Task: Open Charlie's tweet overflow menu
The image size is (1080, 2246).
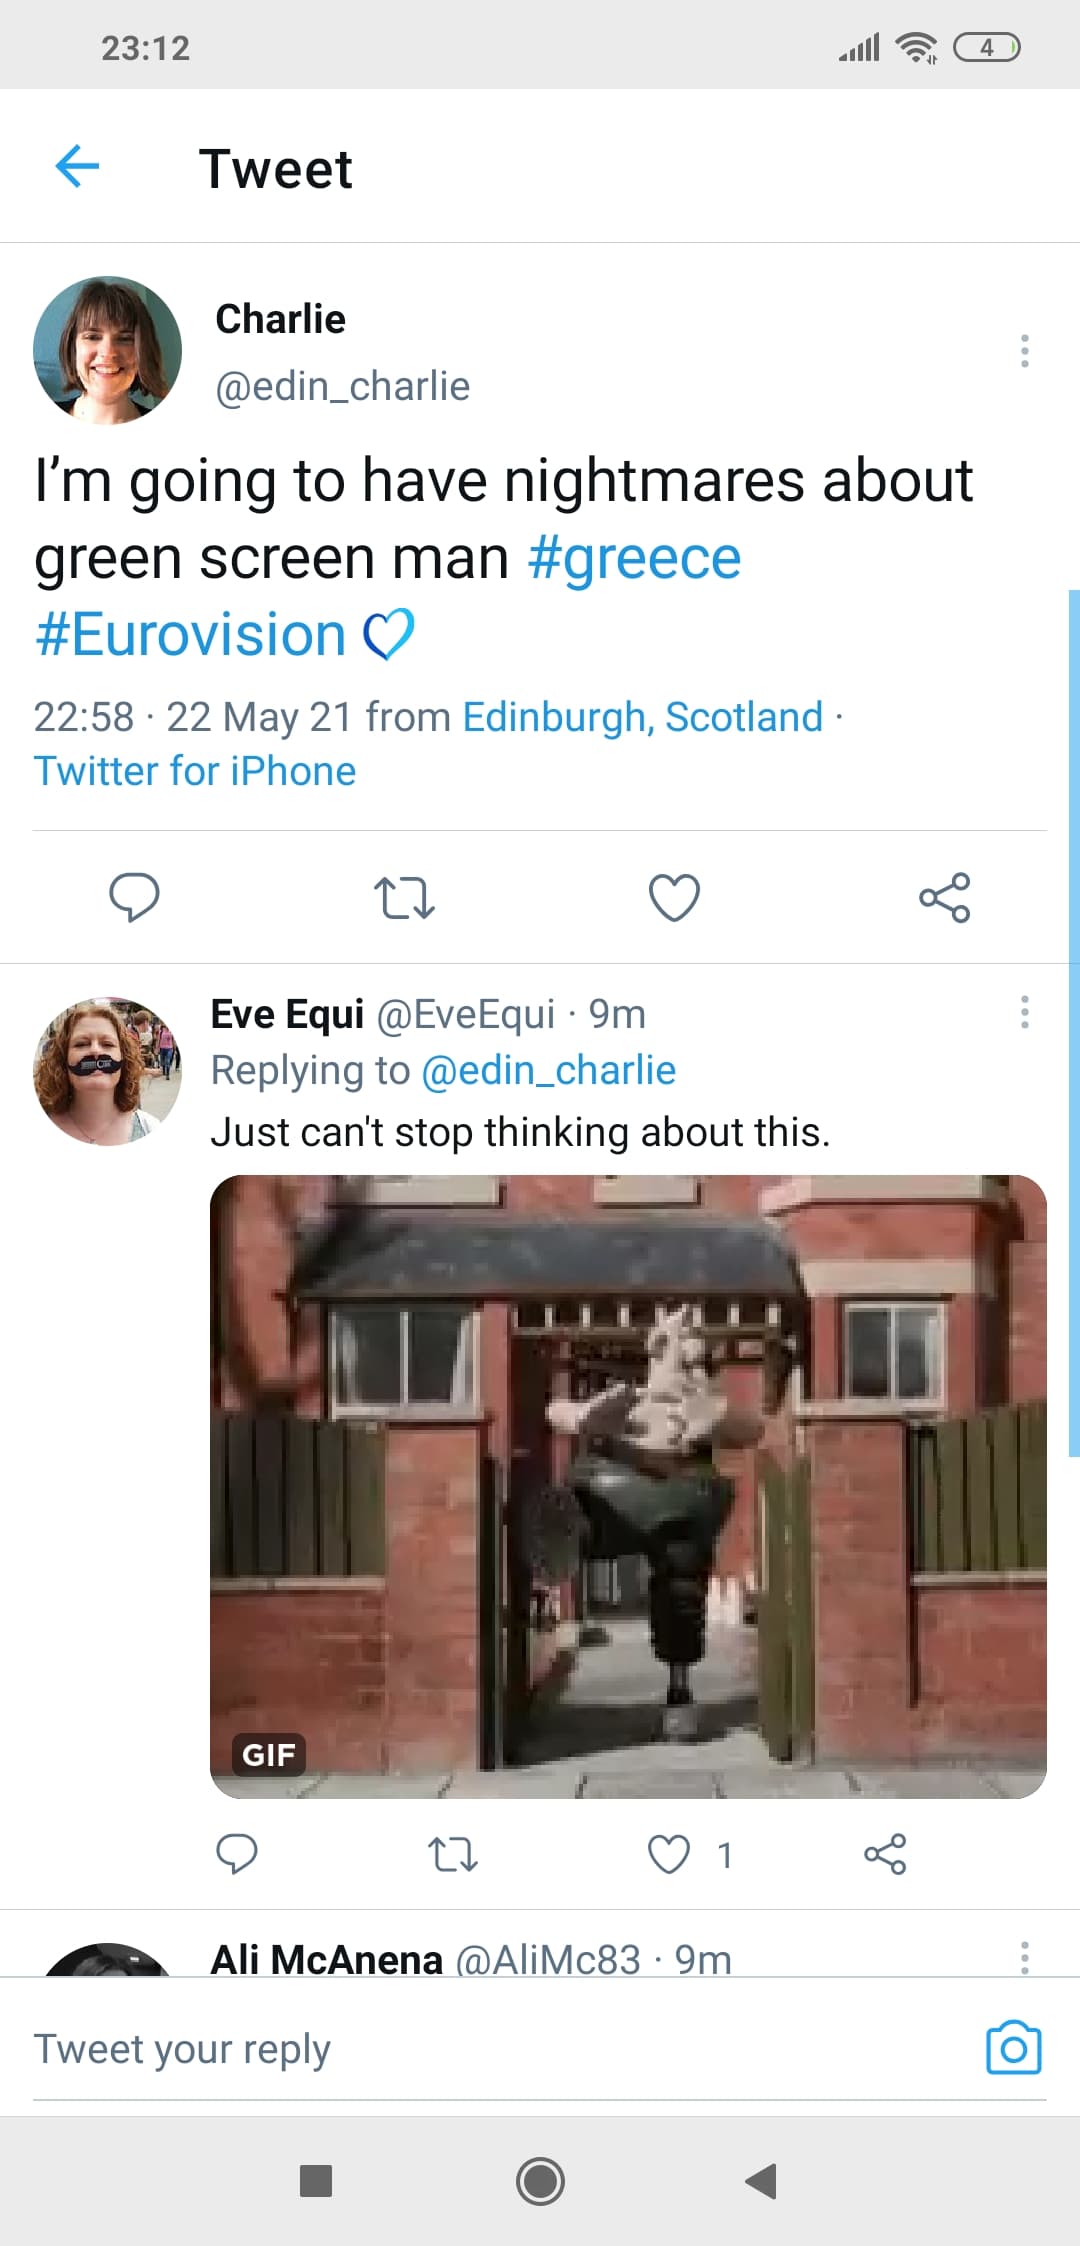Action: coord(1024,351)
